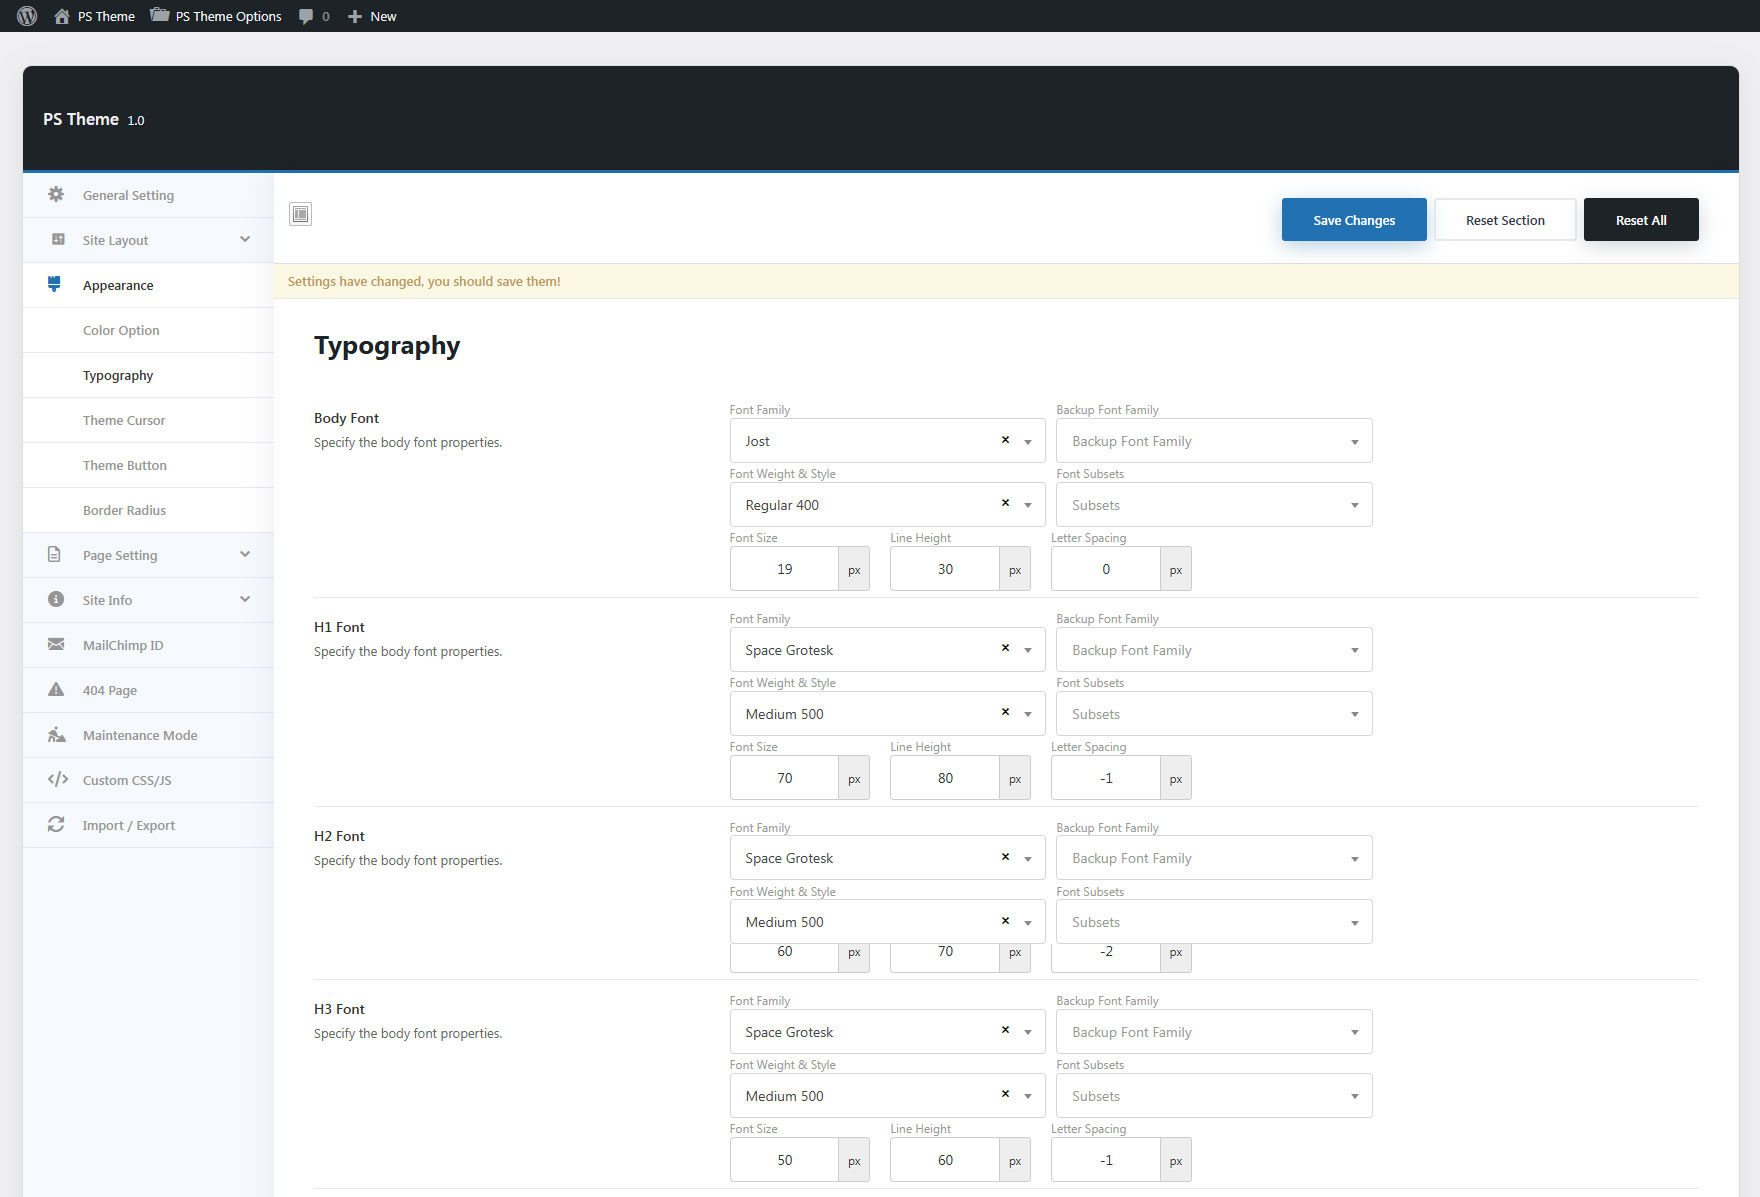Click the Reset Section button
This screenshot has height=1197, width=1760.
1504,220
